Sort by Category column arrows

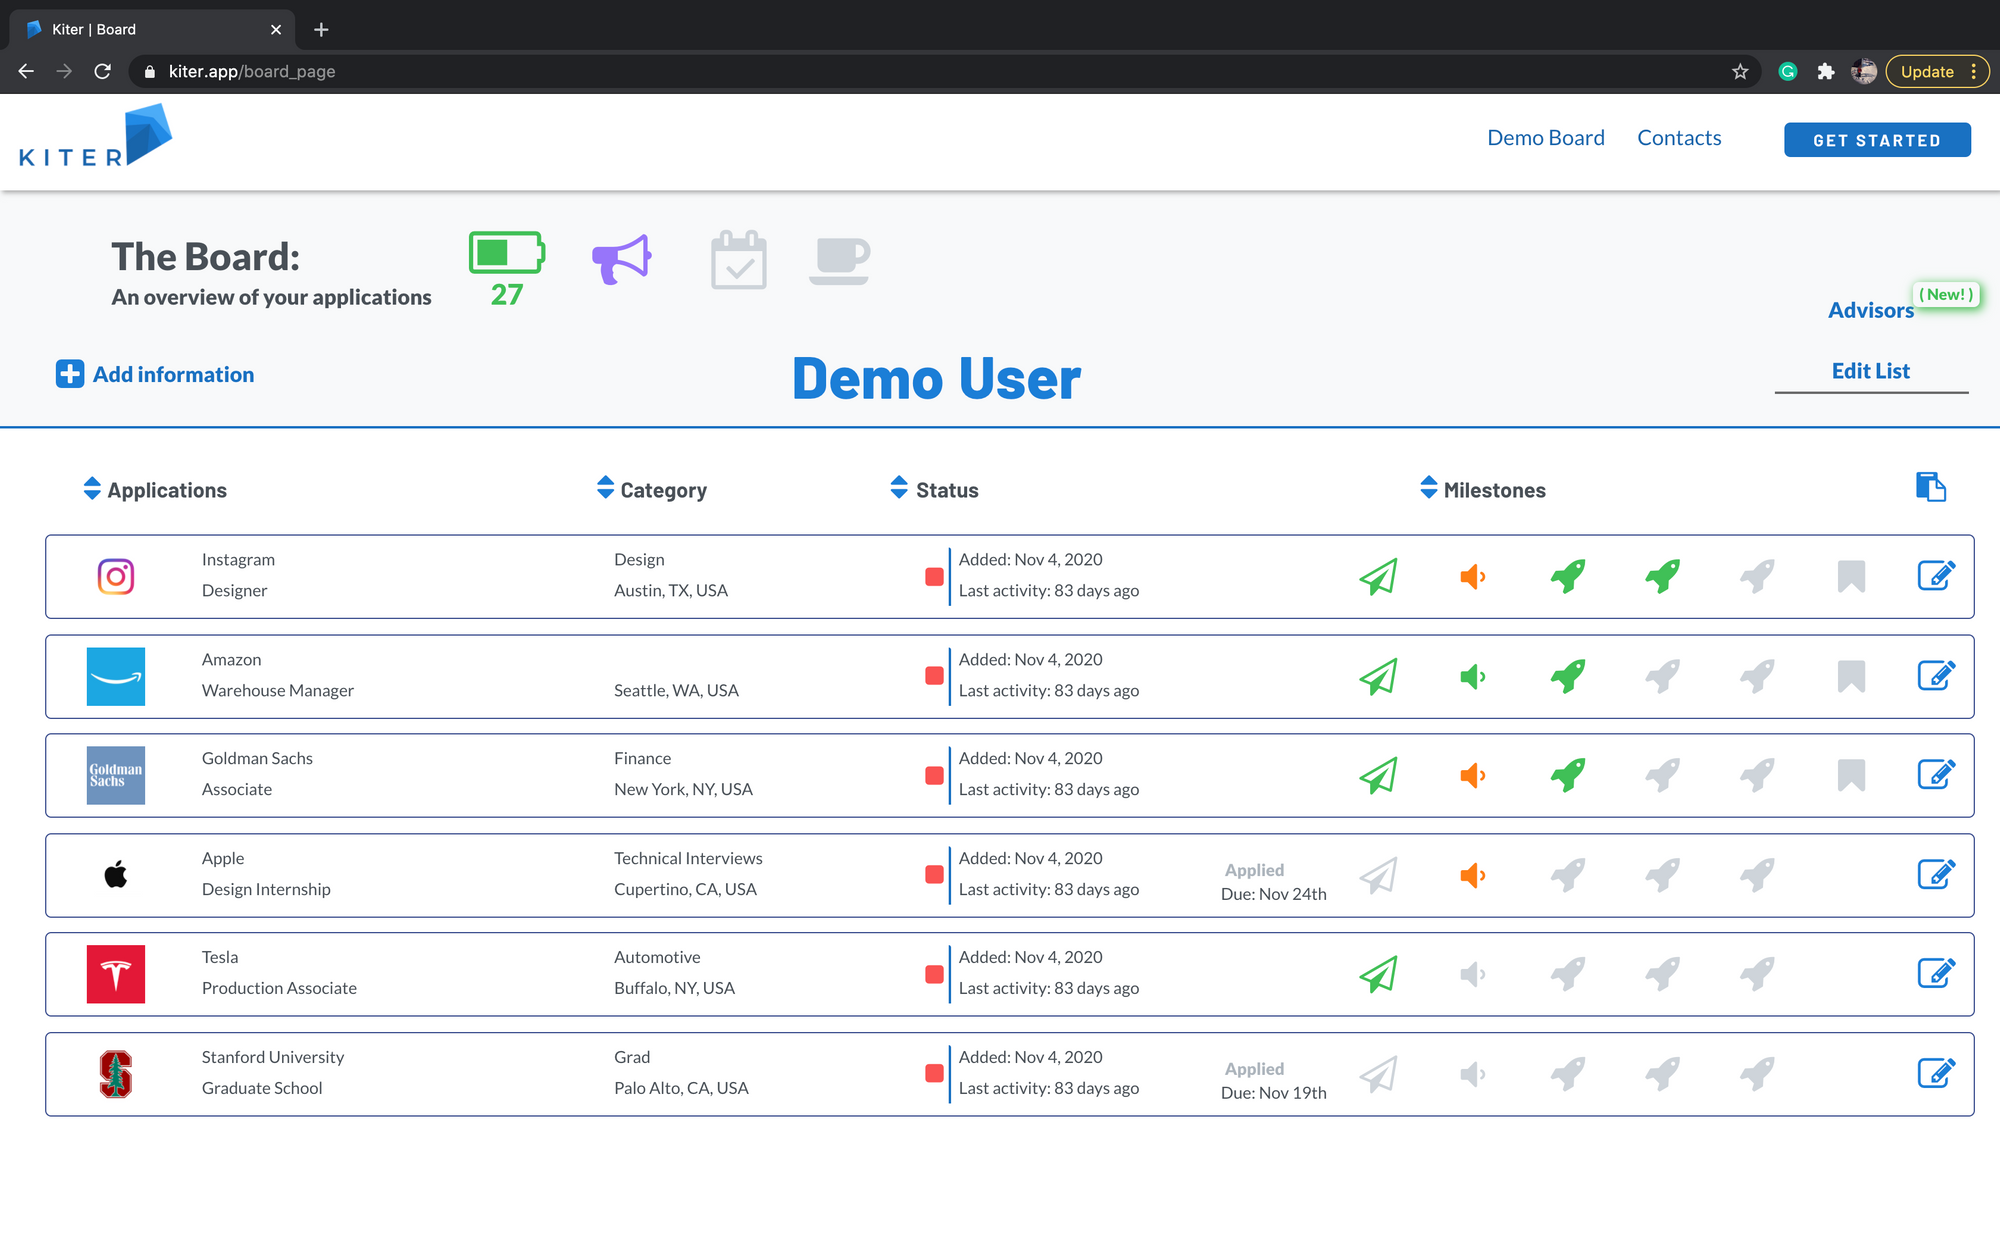(x=605, y=488)
